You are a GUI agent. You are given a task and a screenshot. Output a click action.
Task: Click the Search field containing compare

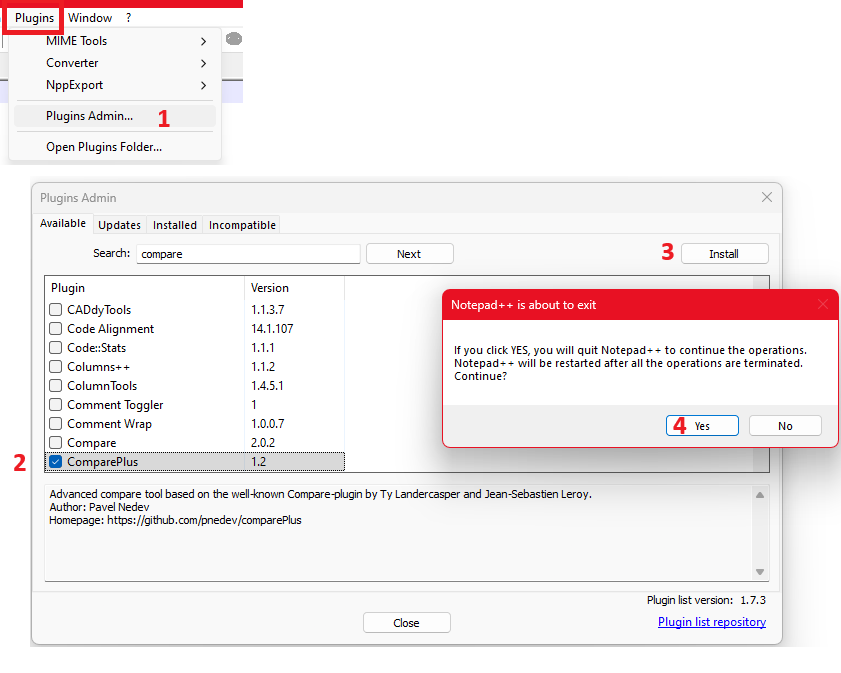pos(248,254)
